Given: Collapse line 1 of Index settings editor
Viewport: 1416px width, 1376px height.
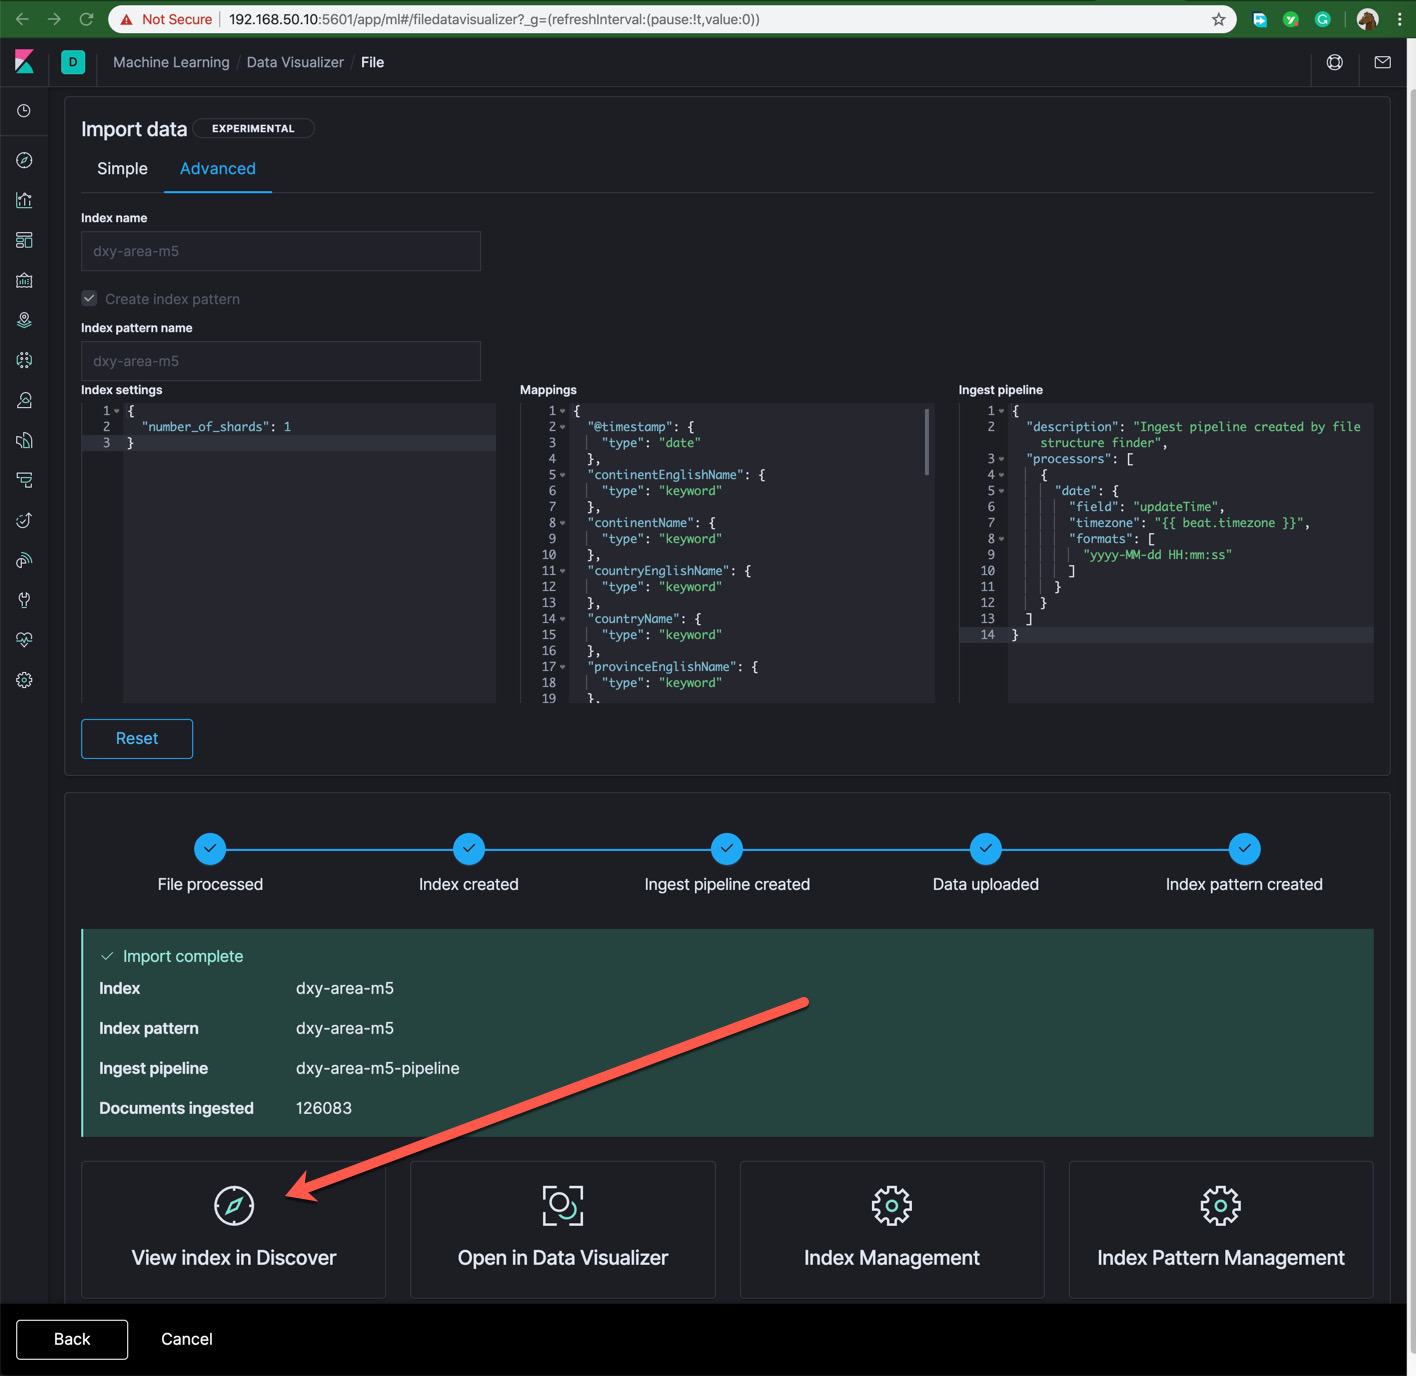Looking at the screenshot, I should point(117,411).
